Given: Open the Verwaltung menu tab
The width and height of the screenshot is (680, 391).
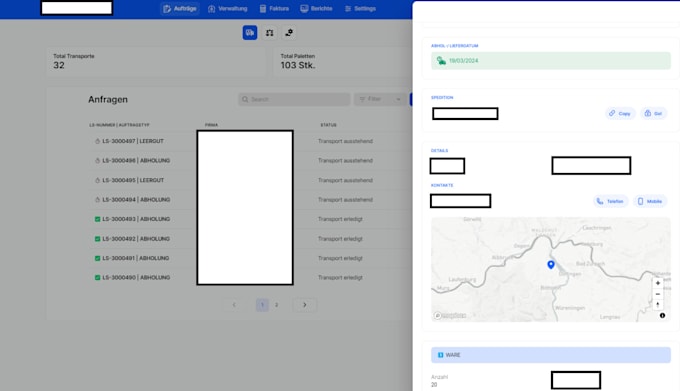Looking at the screenshot, I should (x=228, y=9).
